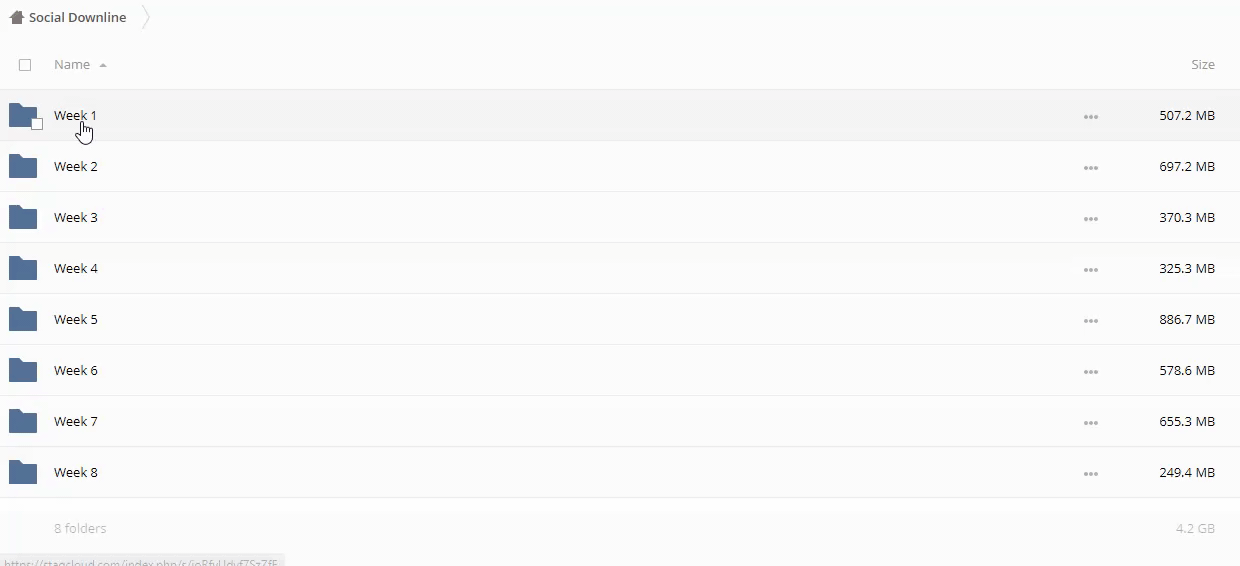
Task: Check the select-all files checkbox
Action: pos(25,65)
